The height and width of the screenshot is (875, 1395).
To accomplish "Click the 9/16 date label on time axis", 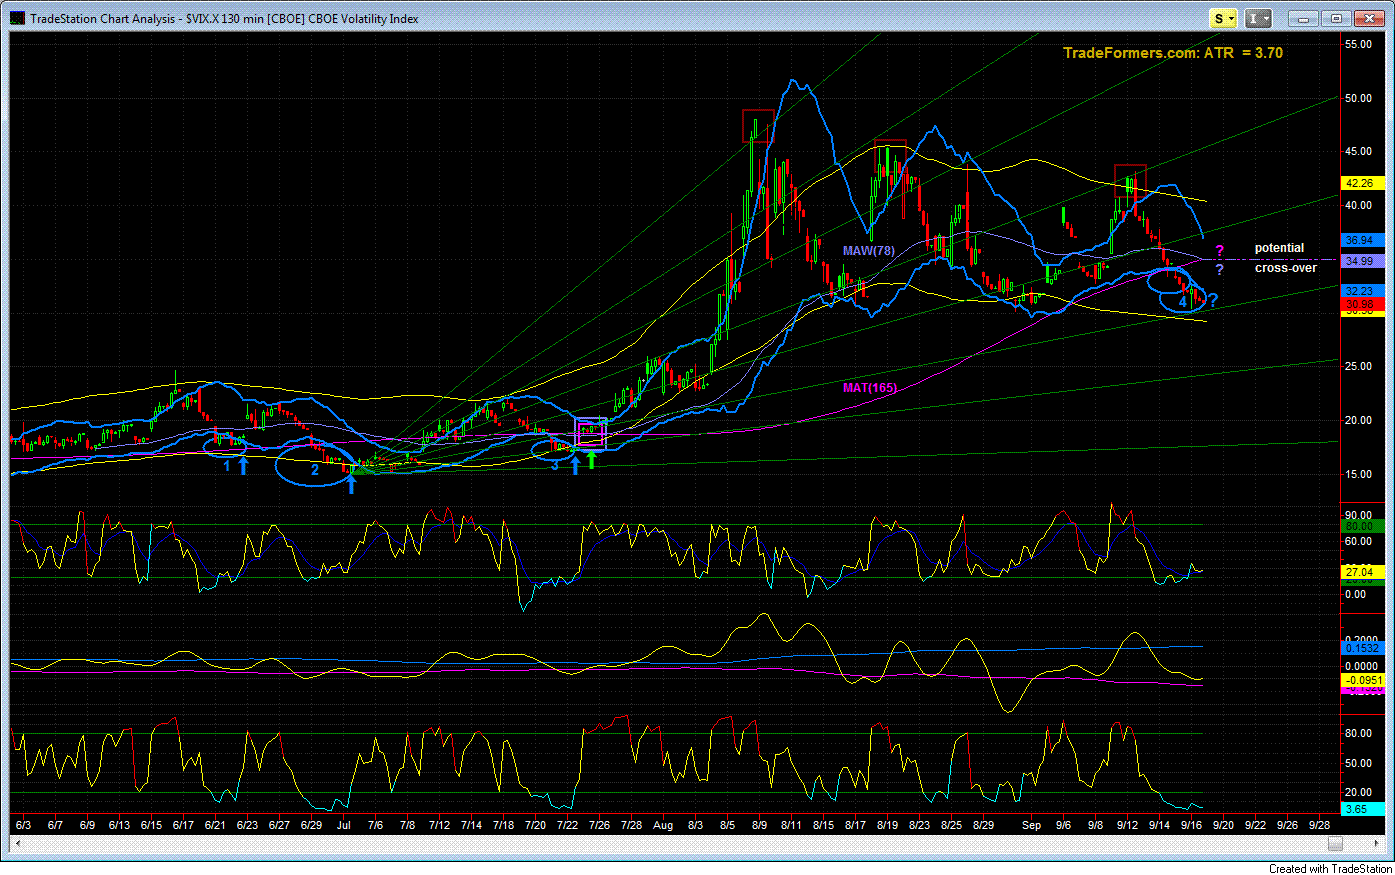I will coord(1191,826).
